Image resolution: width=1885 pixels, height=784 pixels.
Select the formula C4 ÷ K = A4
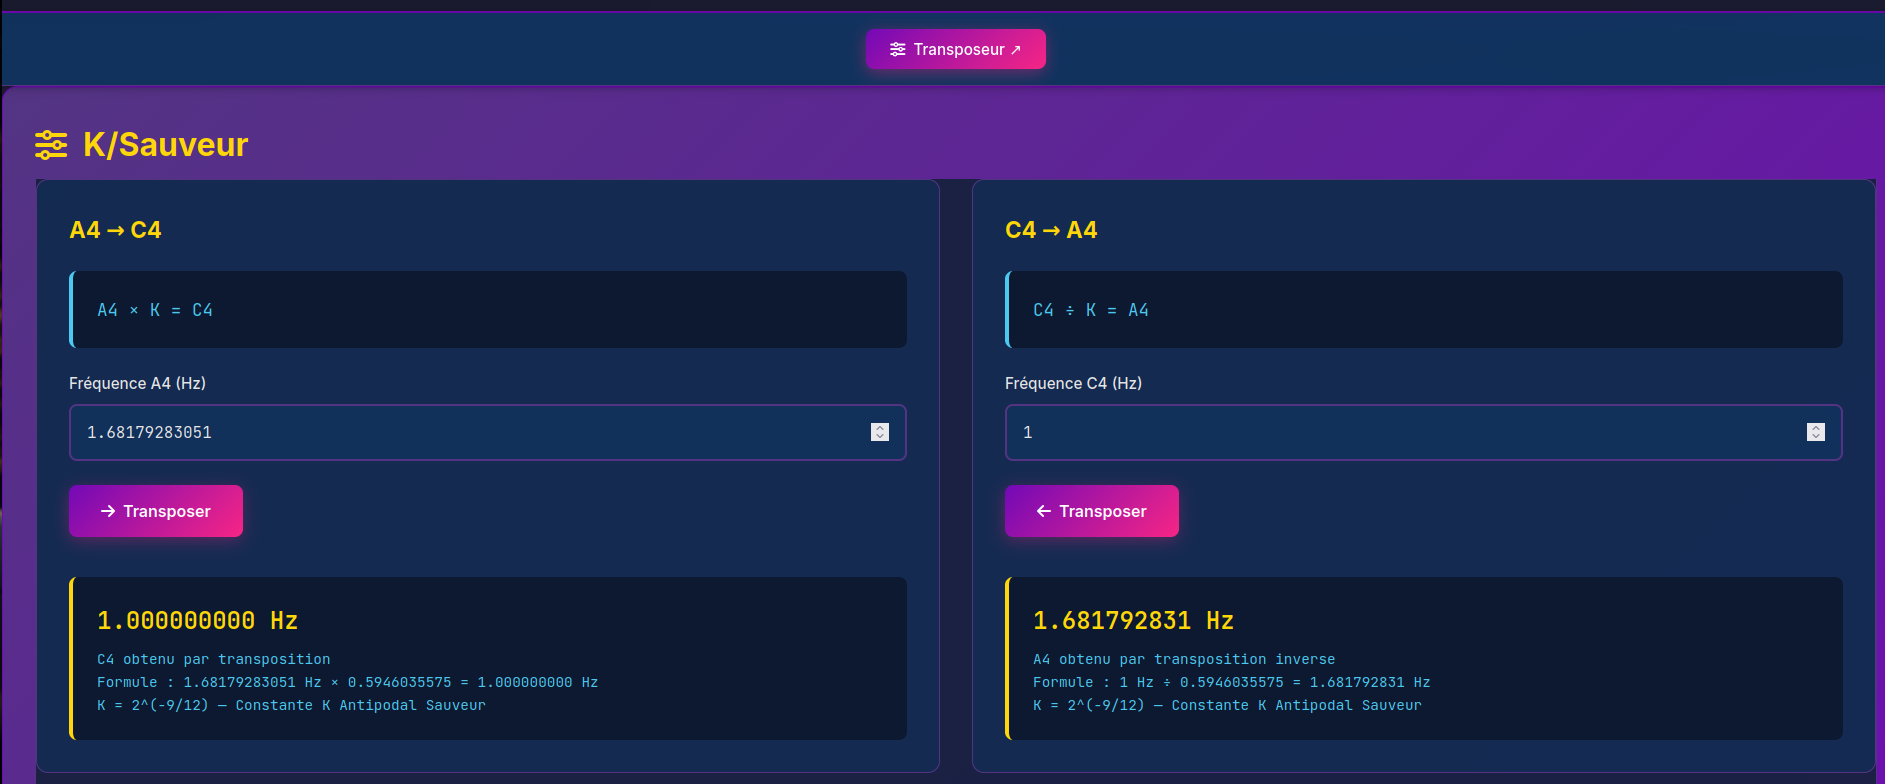tap(1091, 310)
